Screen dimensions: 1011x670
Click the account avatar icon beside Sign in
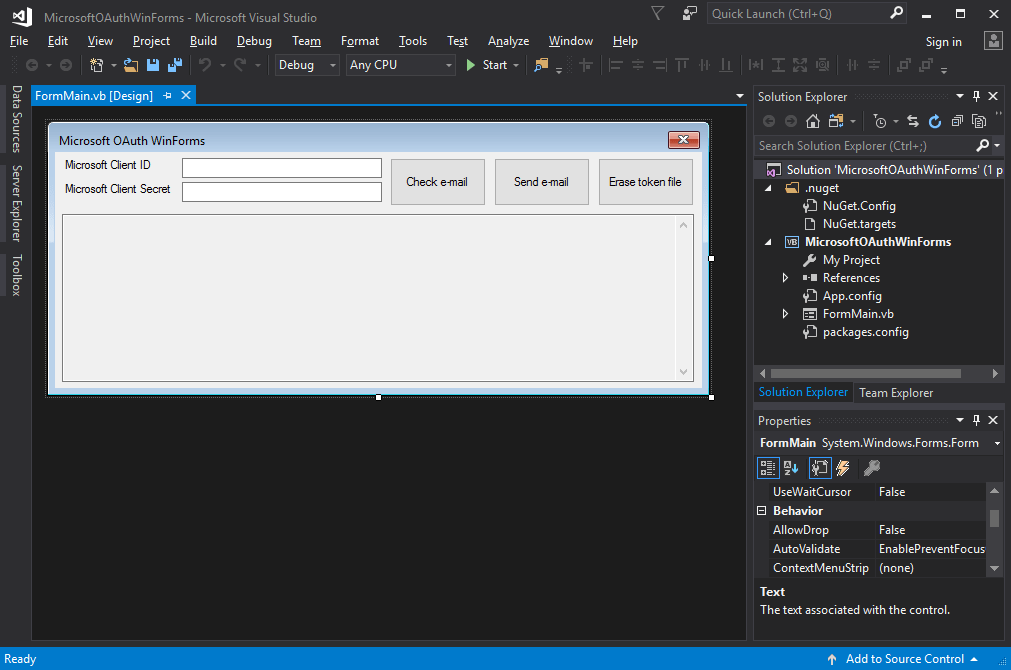(993, 41)
